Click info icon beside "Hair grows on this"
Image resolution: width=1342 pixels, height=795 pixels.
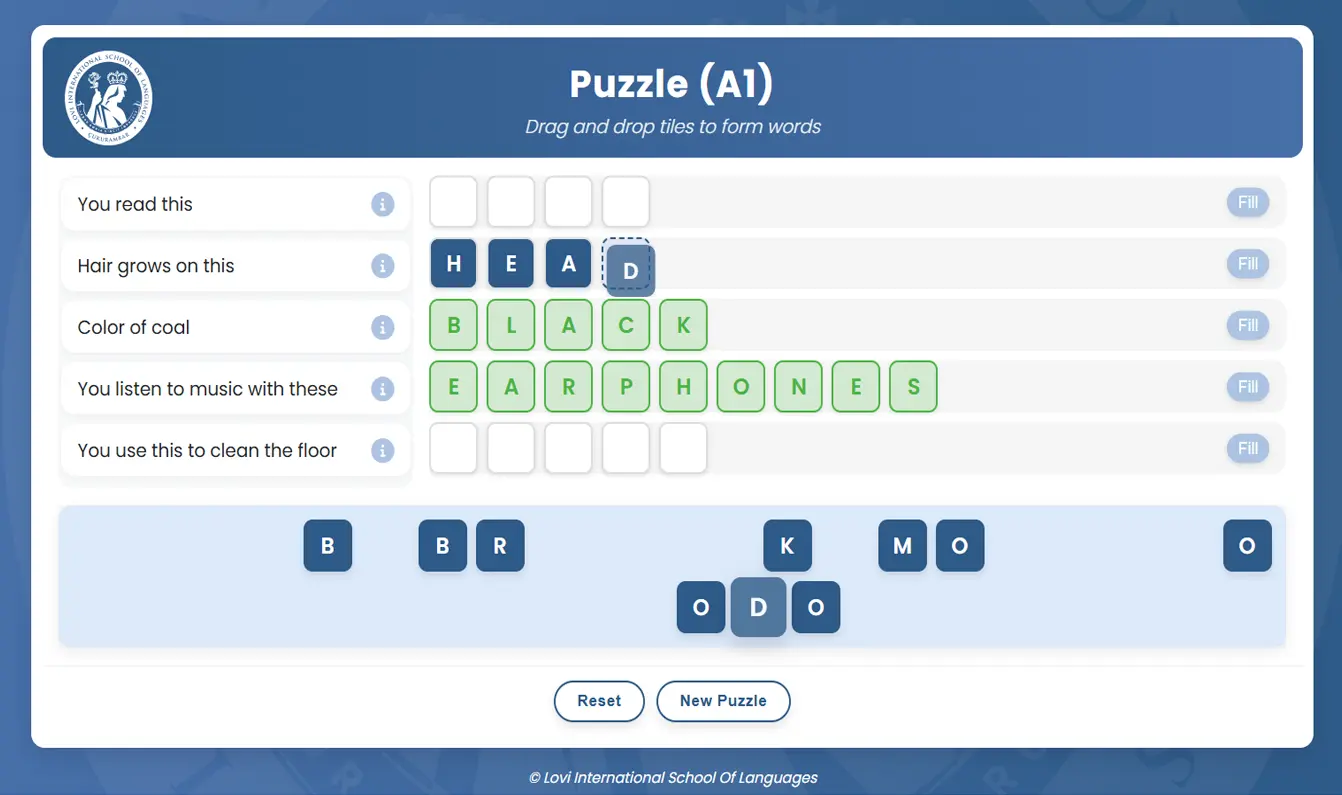(383, 265)
